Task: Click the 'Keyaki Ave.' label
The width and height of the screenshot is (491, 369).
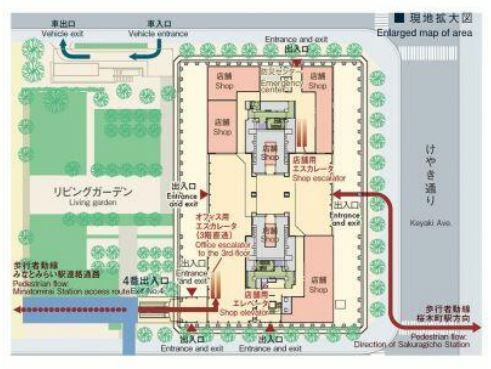Action: coord(430,223)
